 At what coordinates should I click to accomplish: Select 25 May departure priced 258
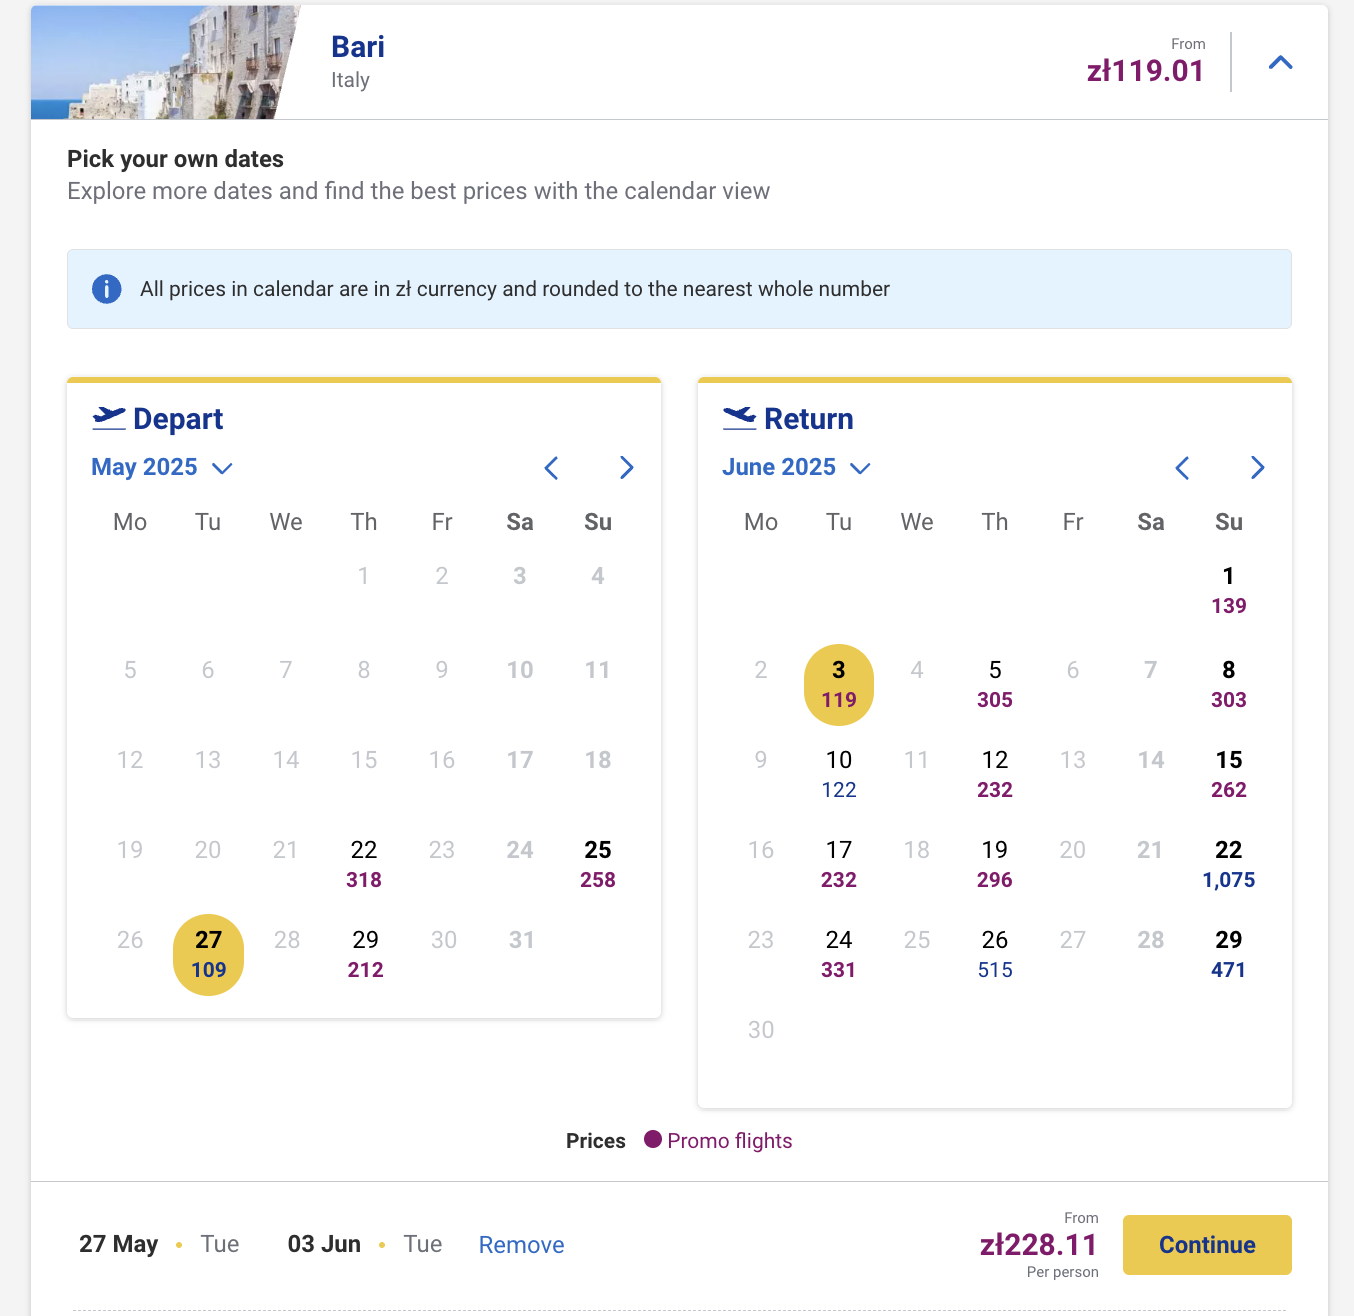598,864
